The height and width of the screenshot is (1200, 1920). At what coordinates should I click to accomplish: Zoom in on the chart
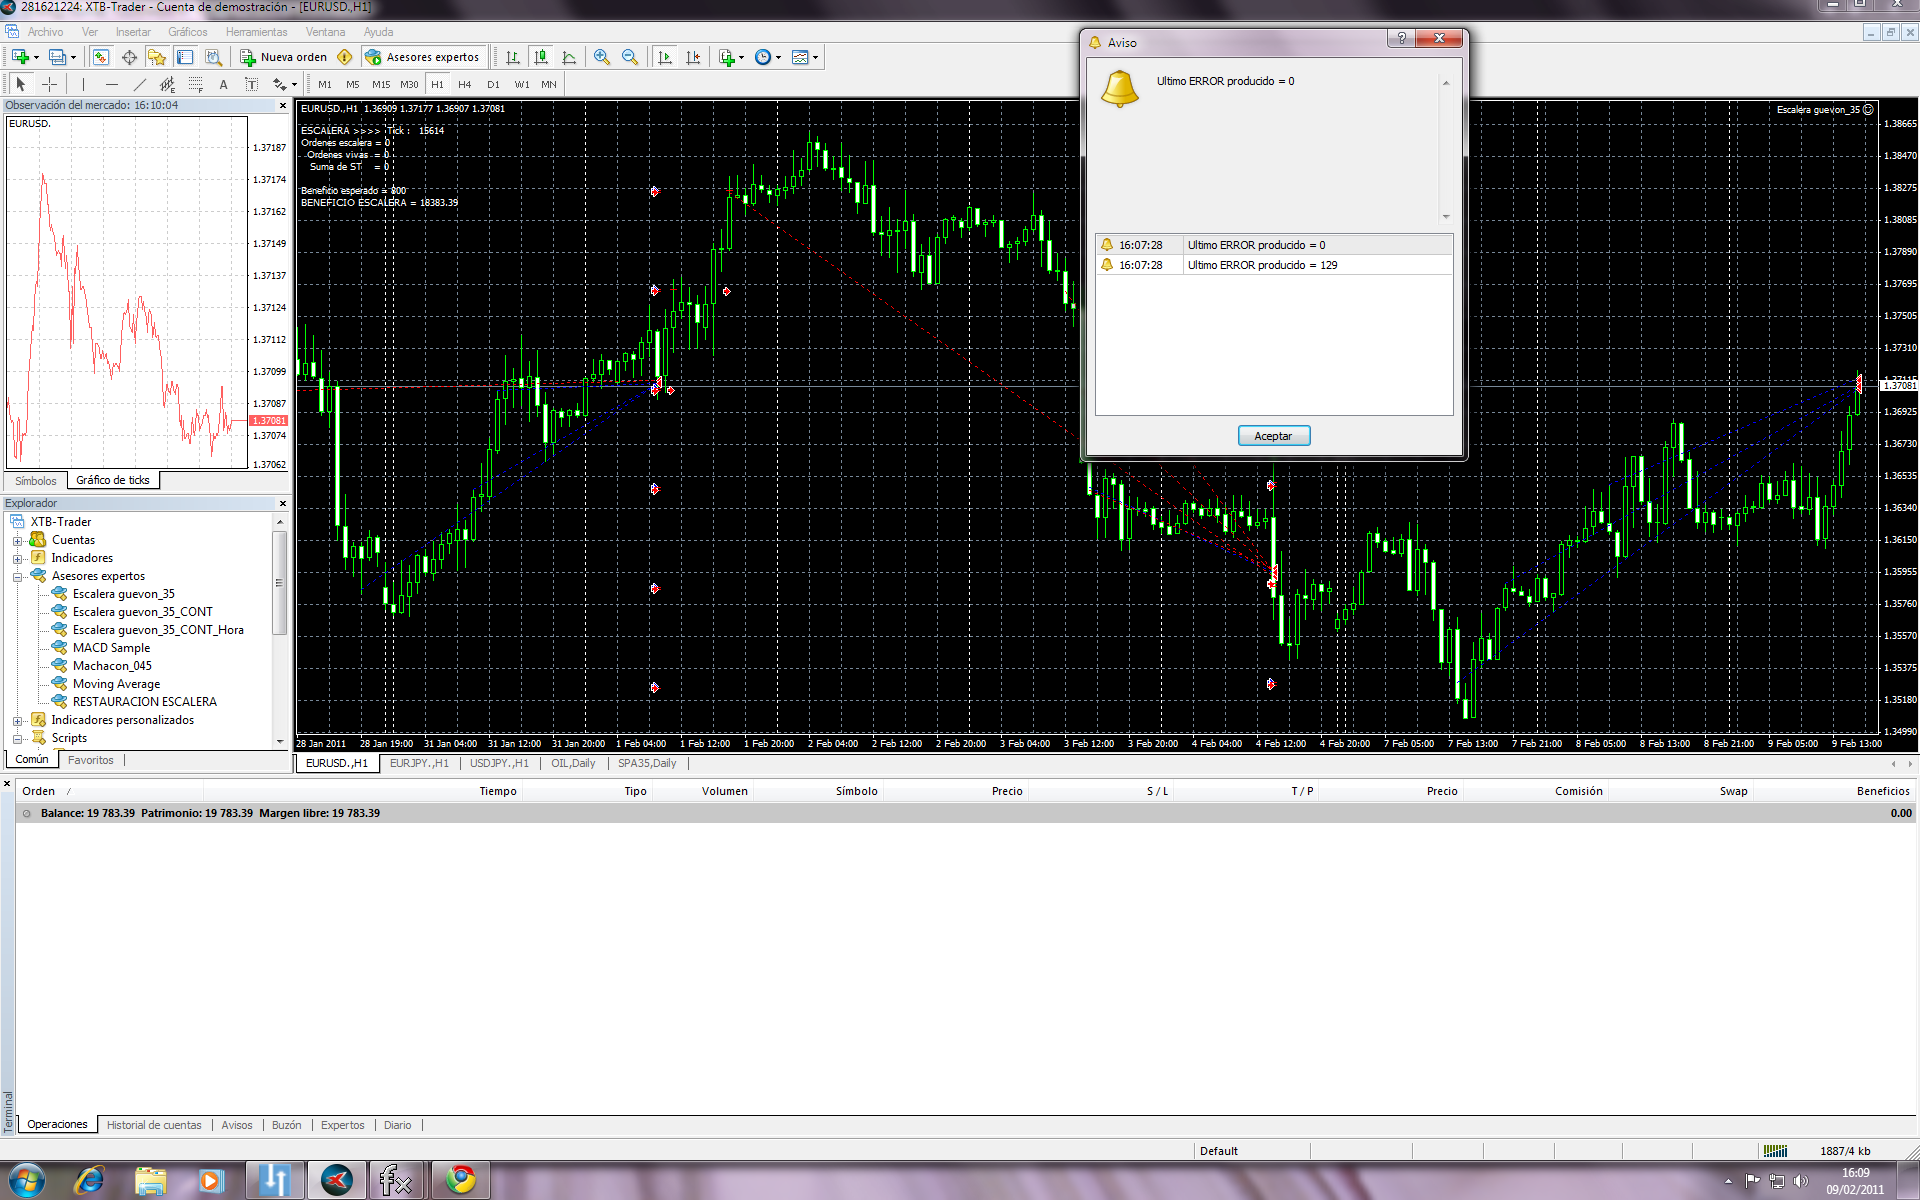tap(601, 57)
